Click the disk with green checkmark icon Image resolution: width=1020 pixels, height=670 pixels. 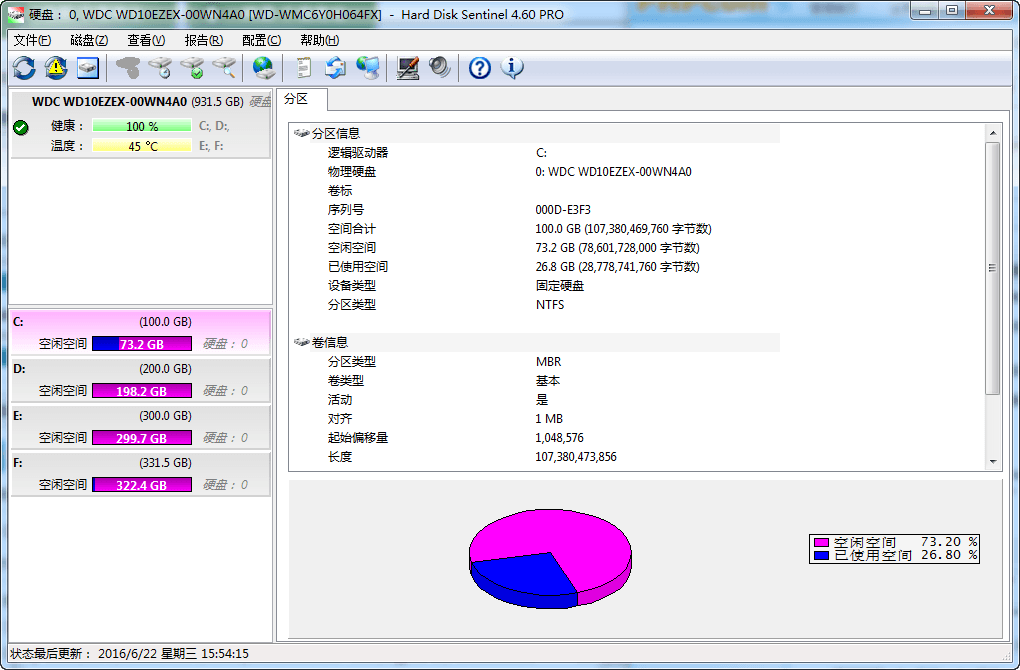(x=193, y=68)
